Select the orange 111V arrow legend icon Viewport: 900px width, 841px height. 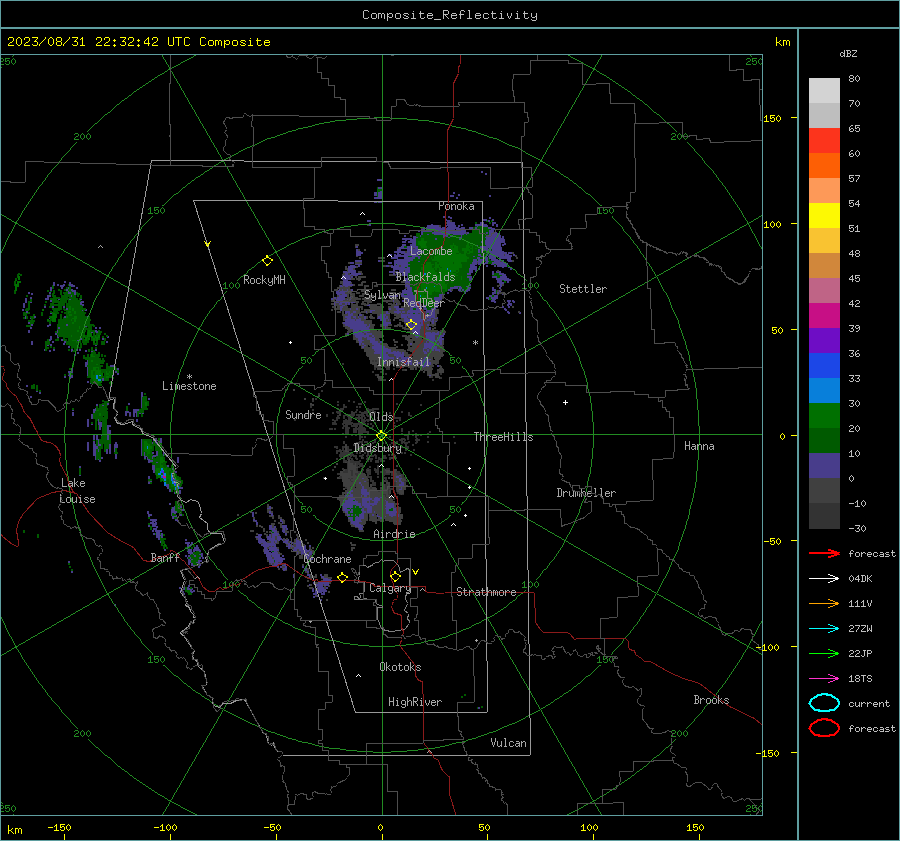[x=824, y=603]
